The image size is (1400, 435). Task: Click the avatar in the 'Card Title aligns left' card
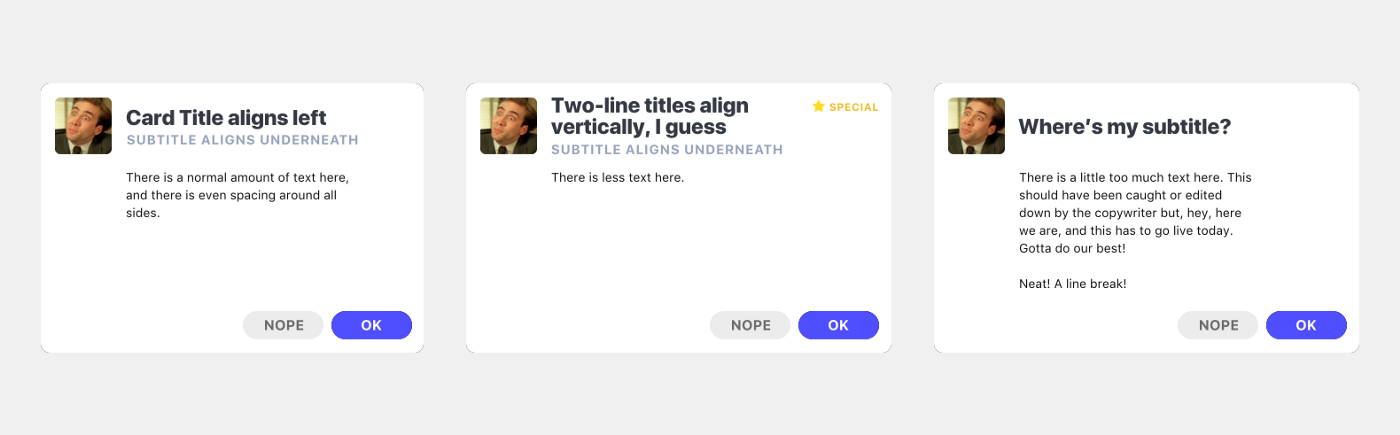click(83, 126)
